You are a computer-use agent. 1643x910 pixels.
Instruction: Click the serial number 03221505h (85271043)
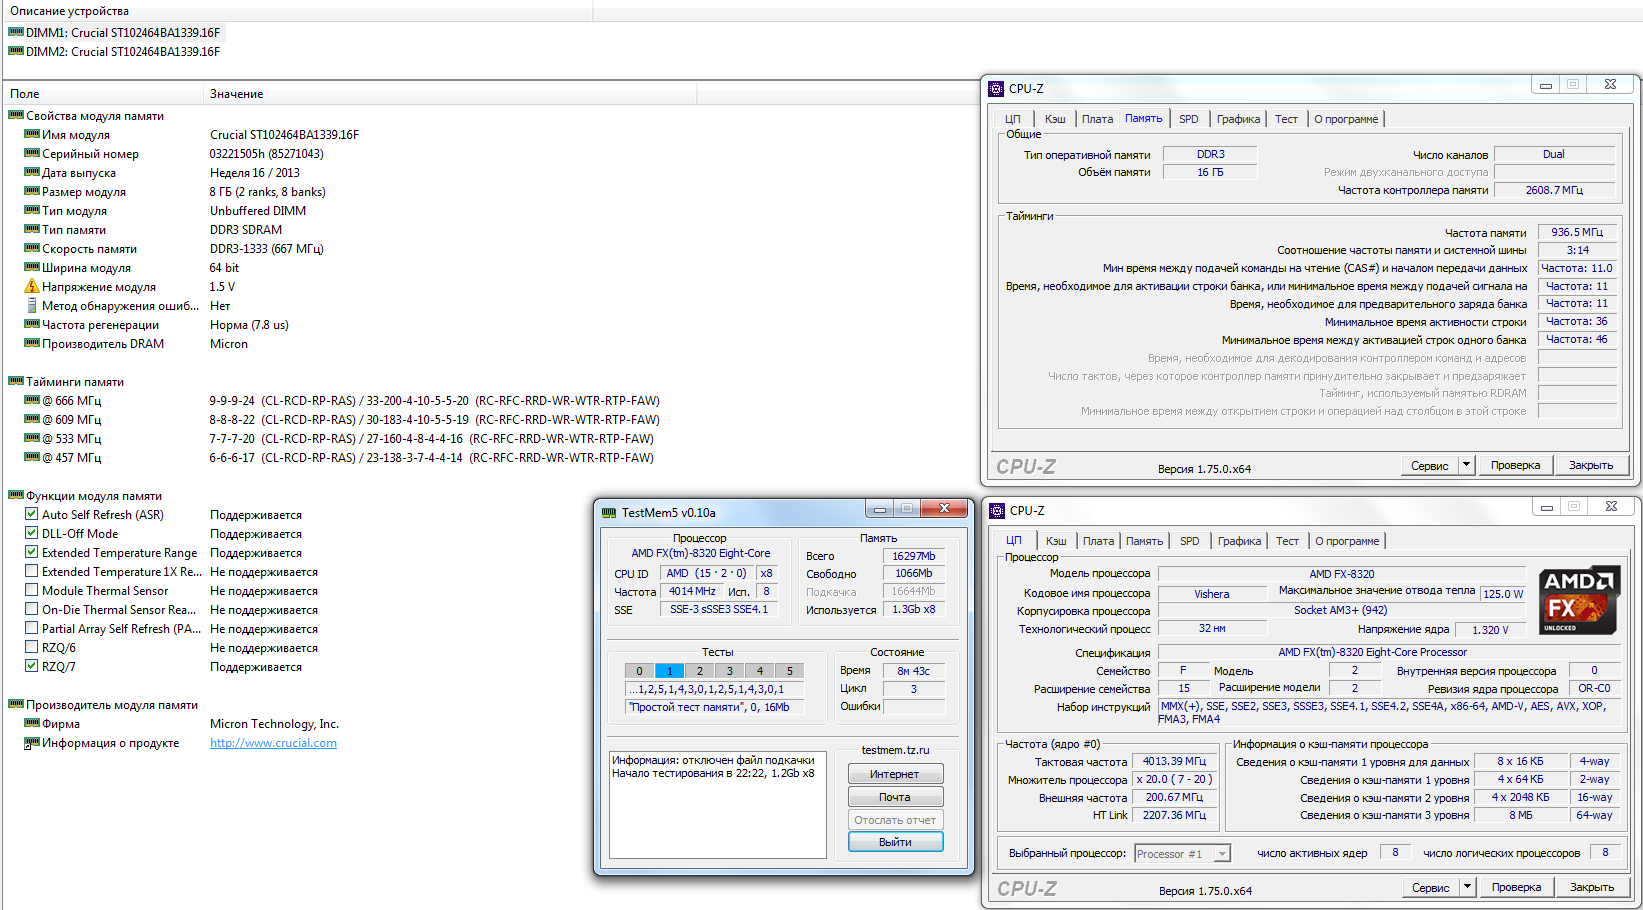click(267, 153)
